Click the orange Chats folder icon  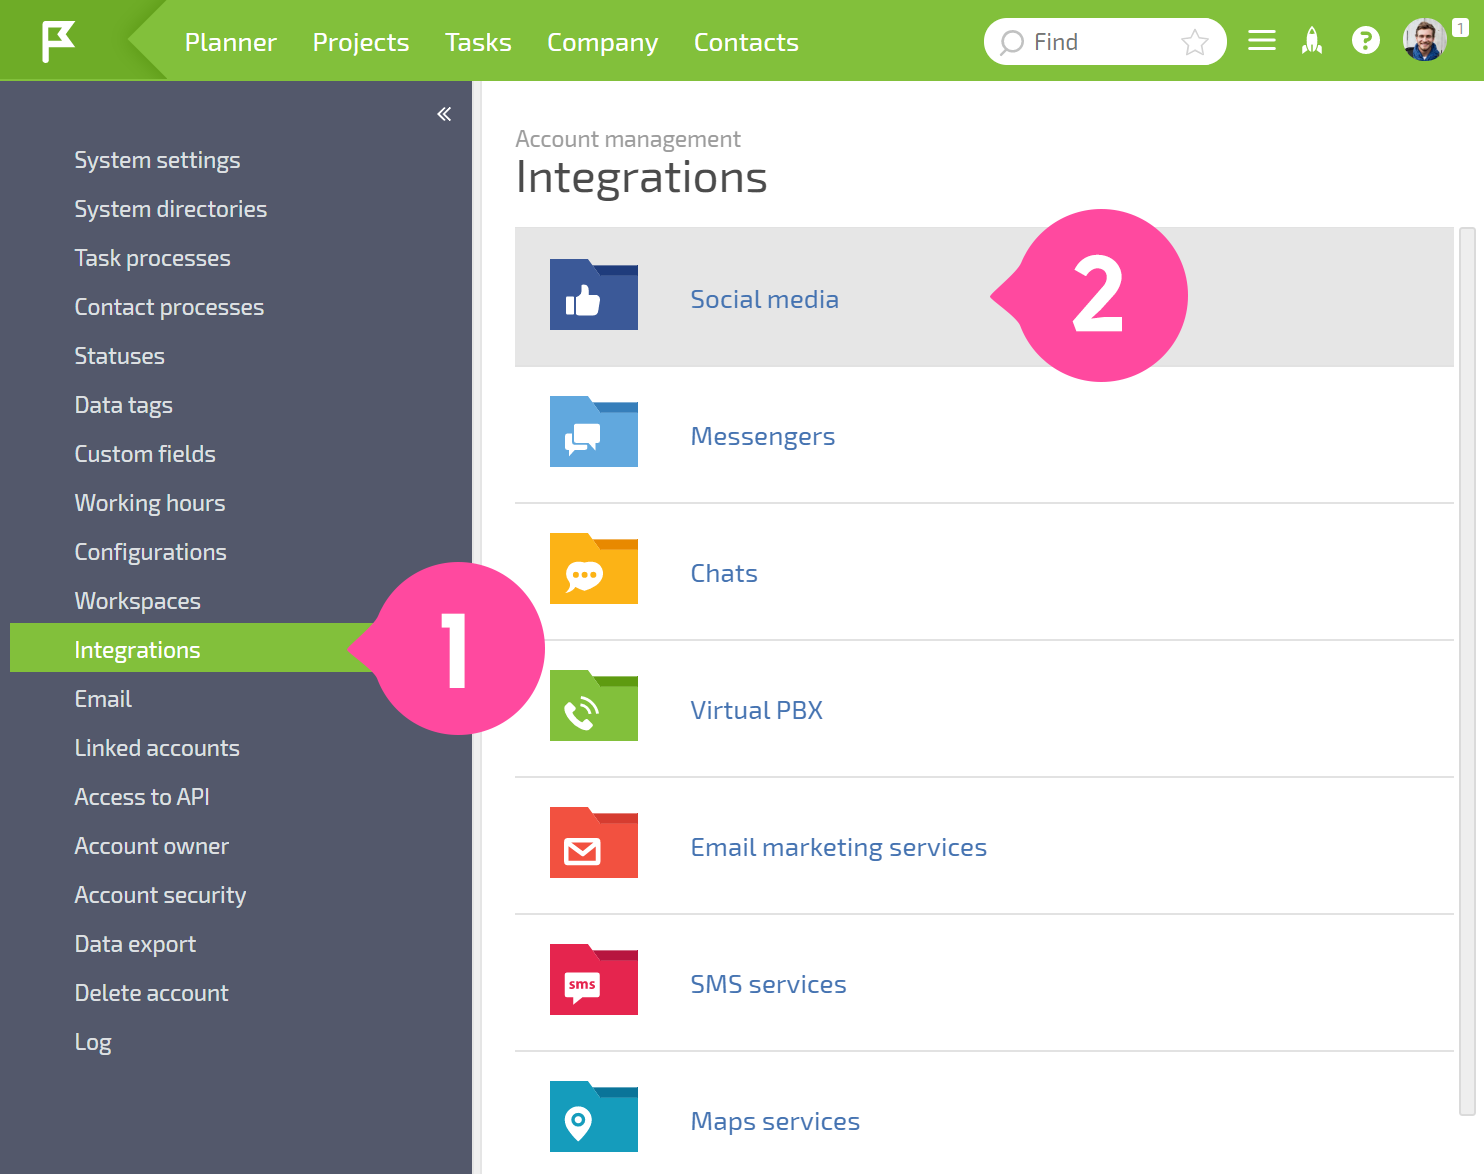(594, 569)
